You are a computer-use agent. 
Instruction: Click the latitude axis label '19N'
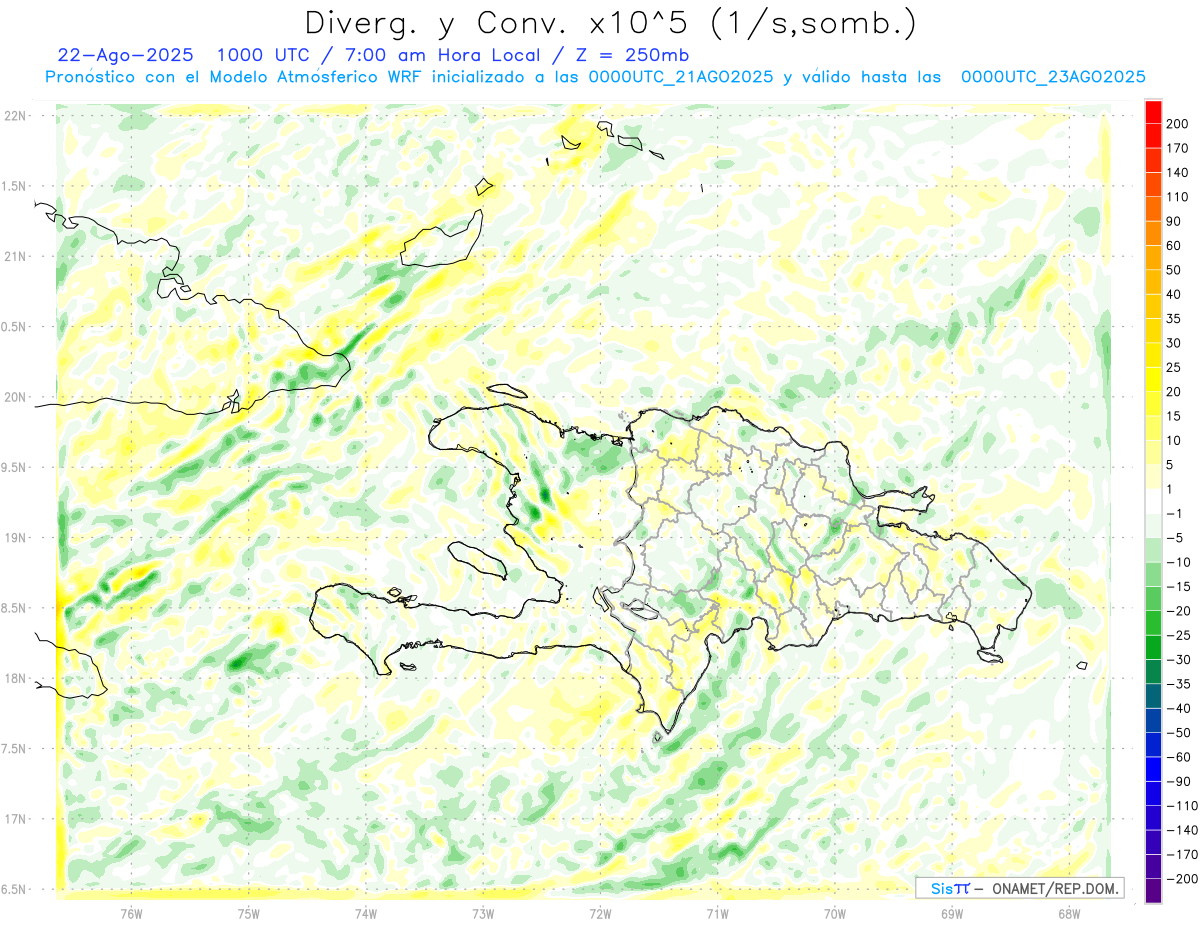coord(16,538)
